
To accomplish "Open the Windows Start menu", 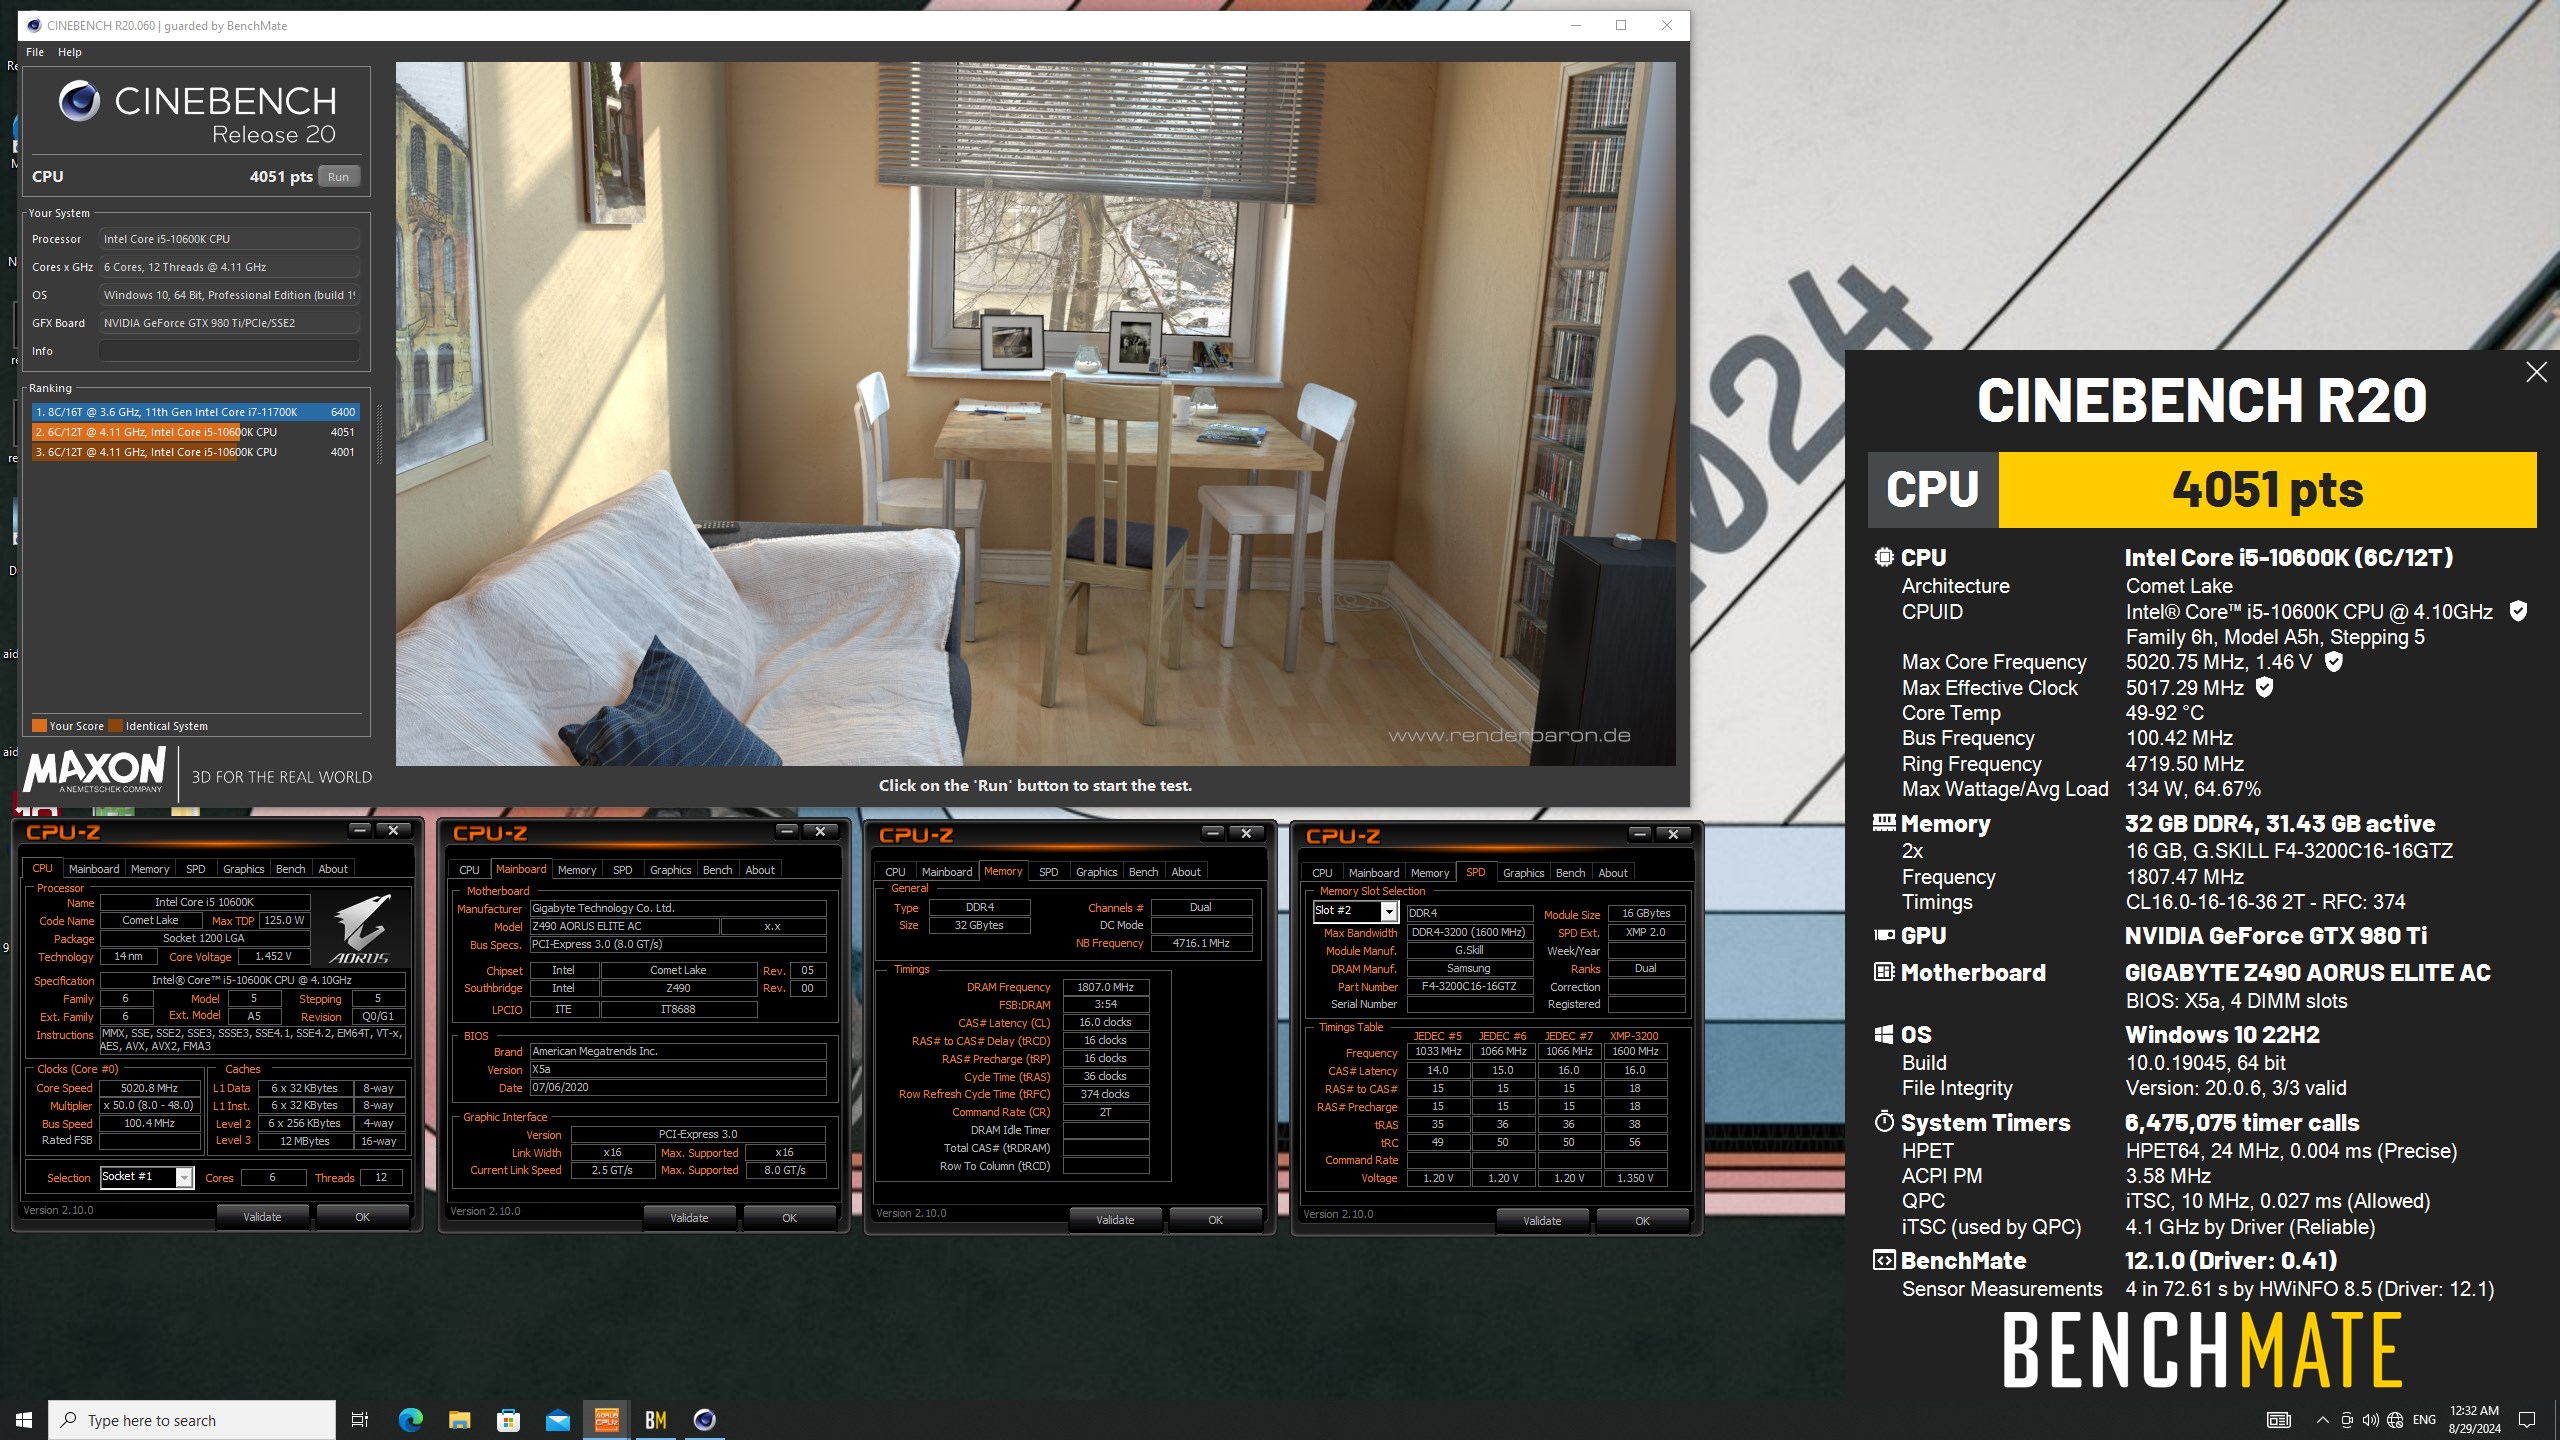I will pyautogui.click(x=24, y=1420).
